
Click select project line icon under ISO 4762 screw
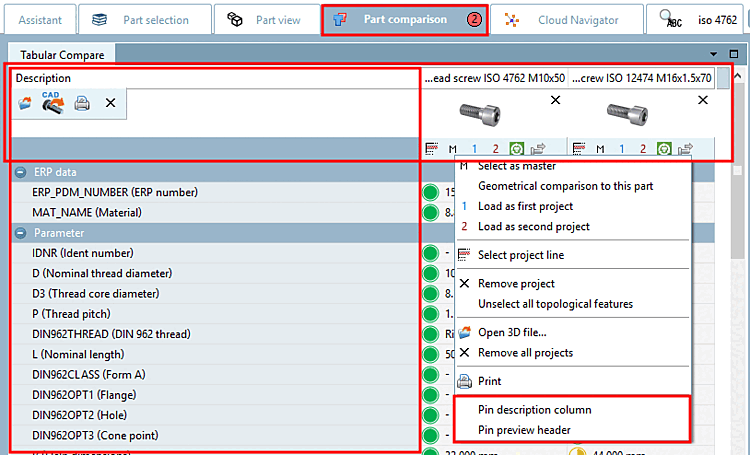431,149
